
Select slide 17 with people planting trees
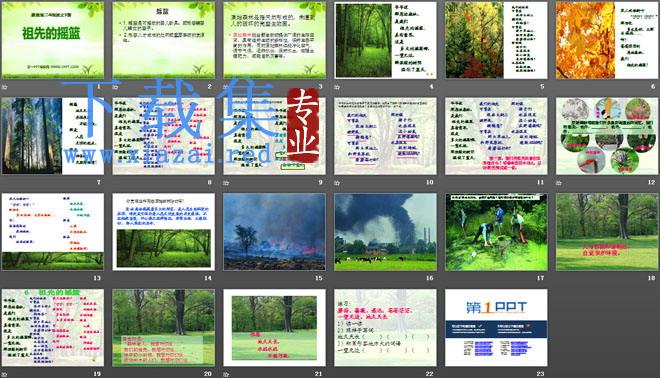496,232
